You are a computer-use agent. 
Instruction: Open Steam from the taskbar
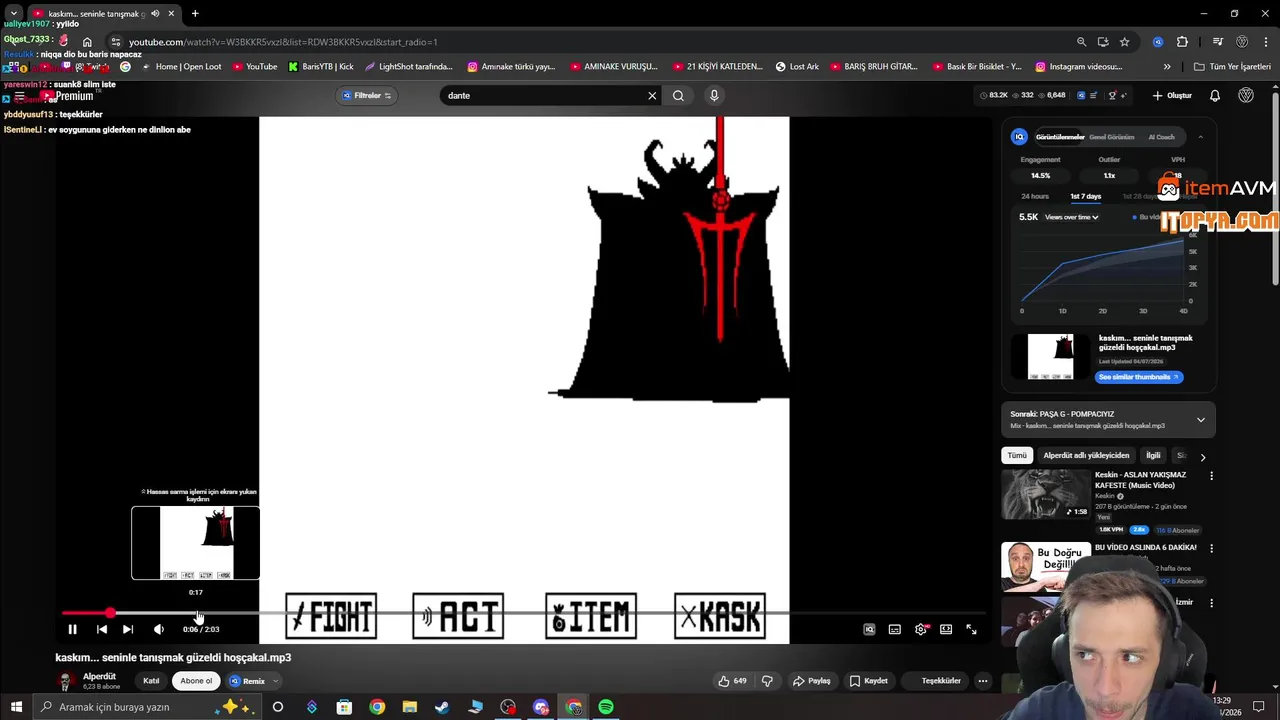point(441,707)
